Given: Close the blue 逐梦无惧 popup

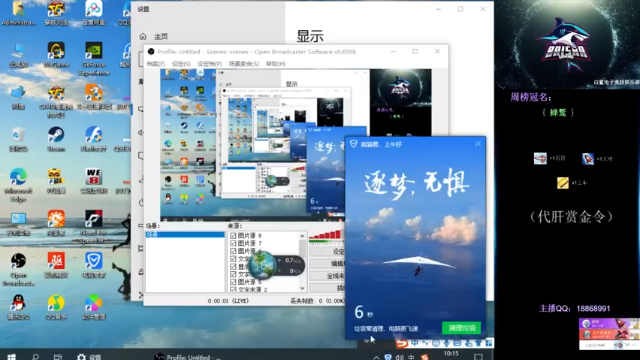Looking at the screenshot, I should pos(478,144).
